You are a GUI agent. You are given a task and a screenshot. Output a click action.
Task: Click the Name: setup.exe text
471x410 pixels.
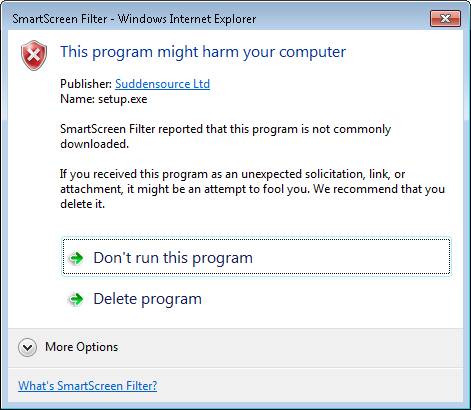coord(104,99)
